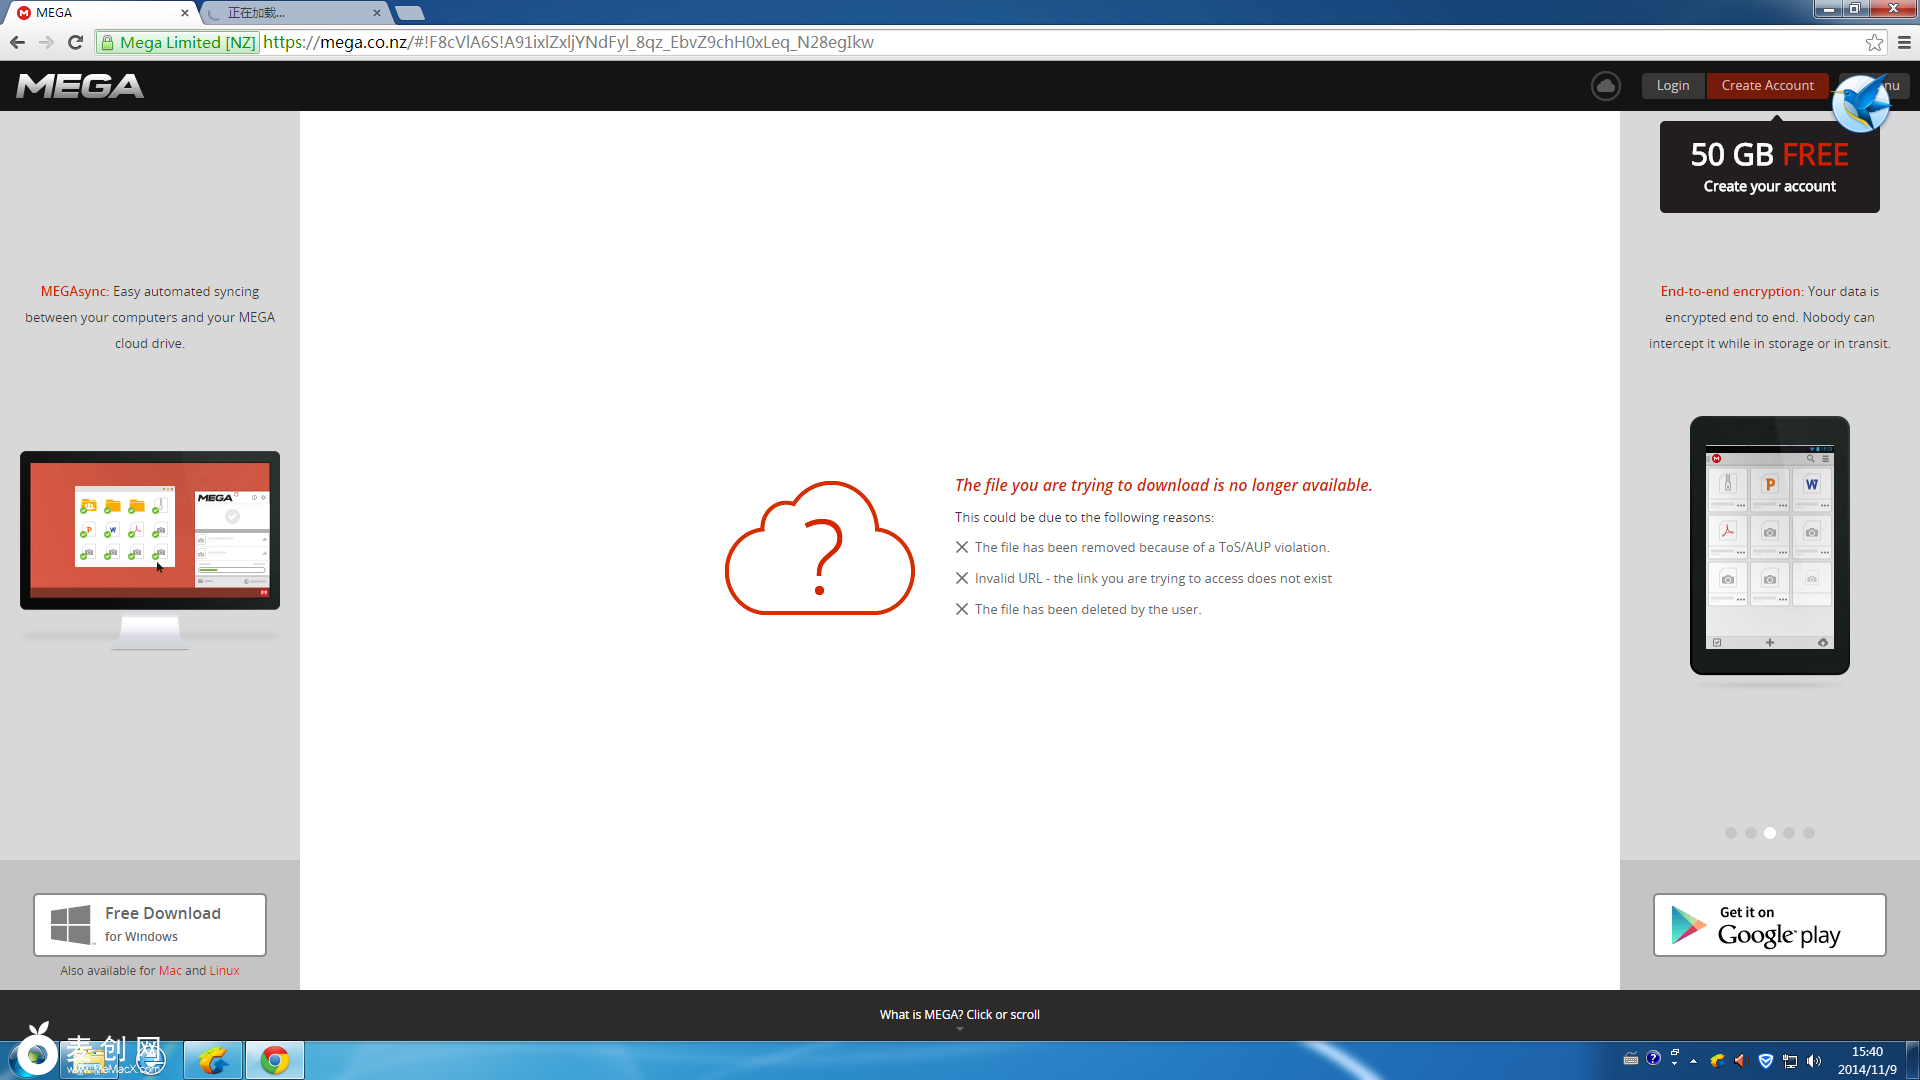
Task: Click the MEGA logo in header
Action: coord(80,86)
